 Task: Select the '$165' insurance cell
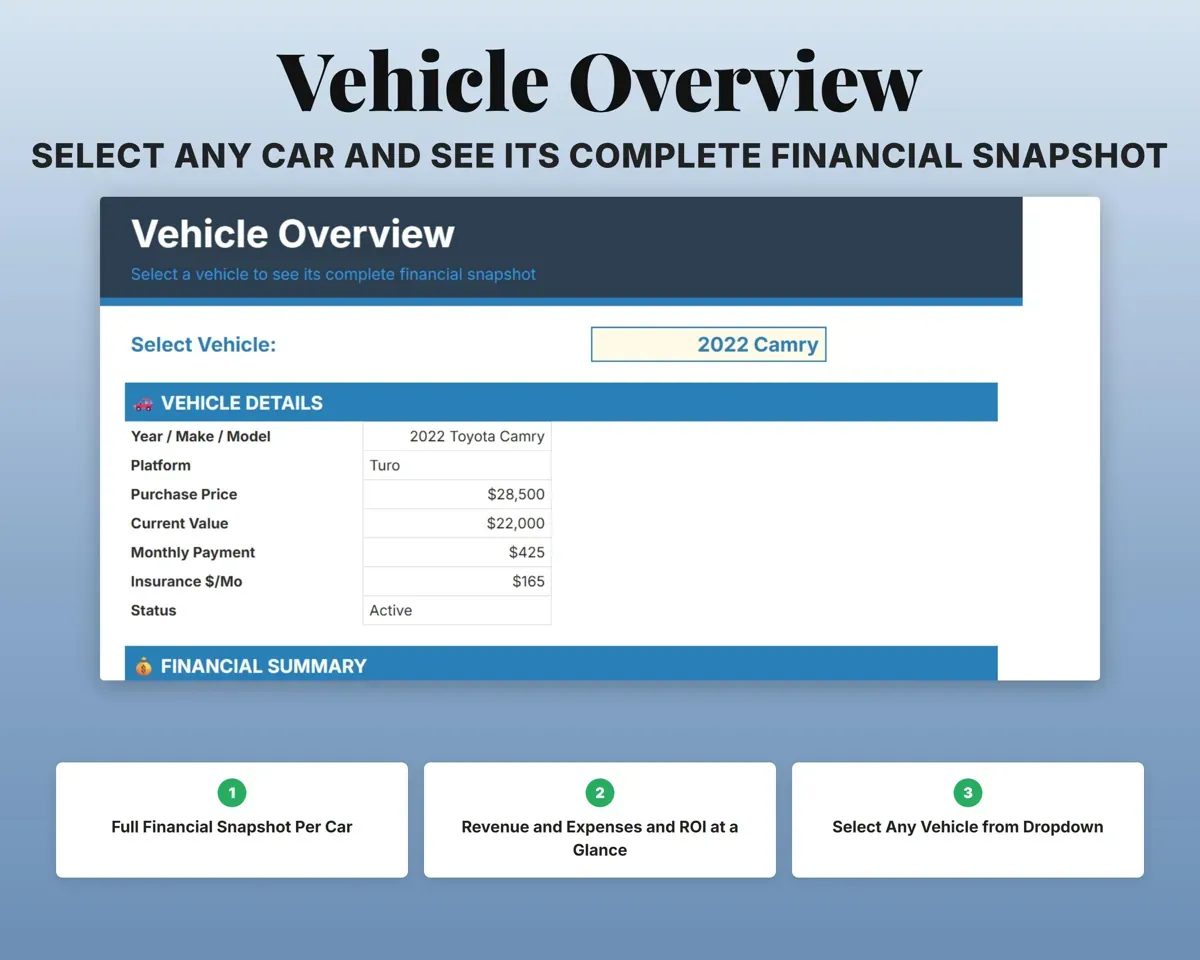coord(457,581)
